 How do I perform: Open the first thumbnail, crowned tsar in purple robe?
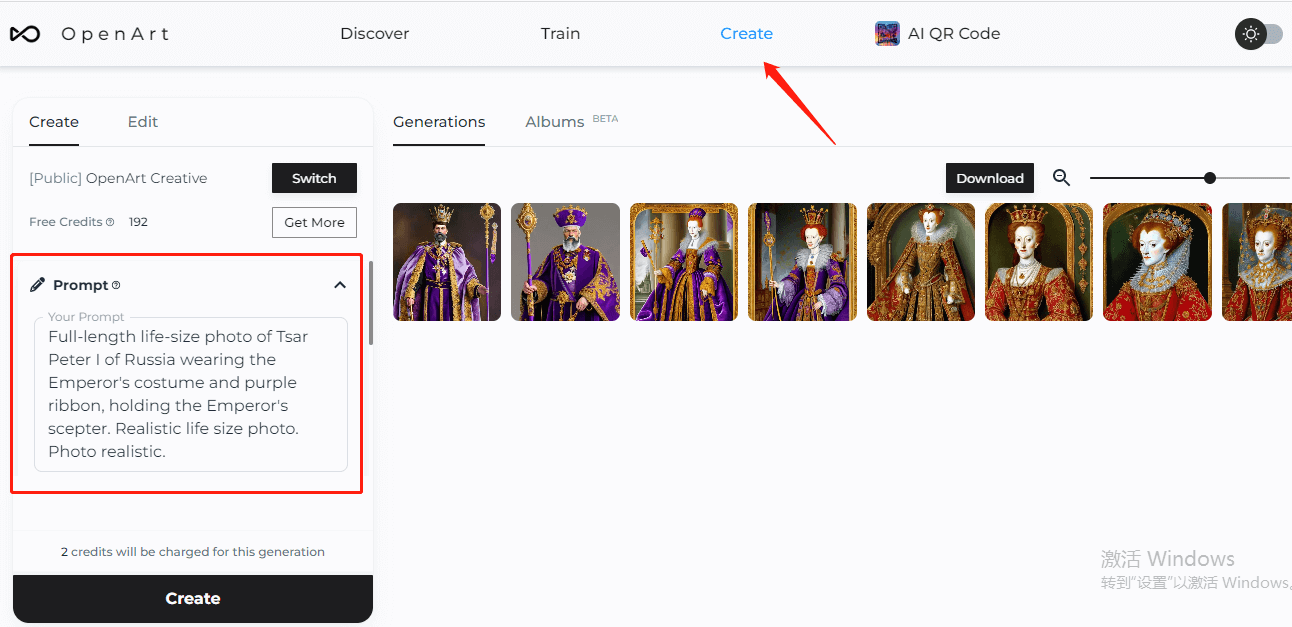point(448,262)
